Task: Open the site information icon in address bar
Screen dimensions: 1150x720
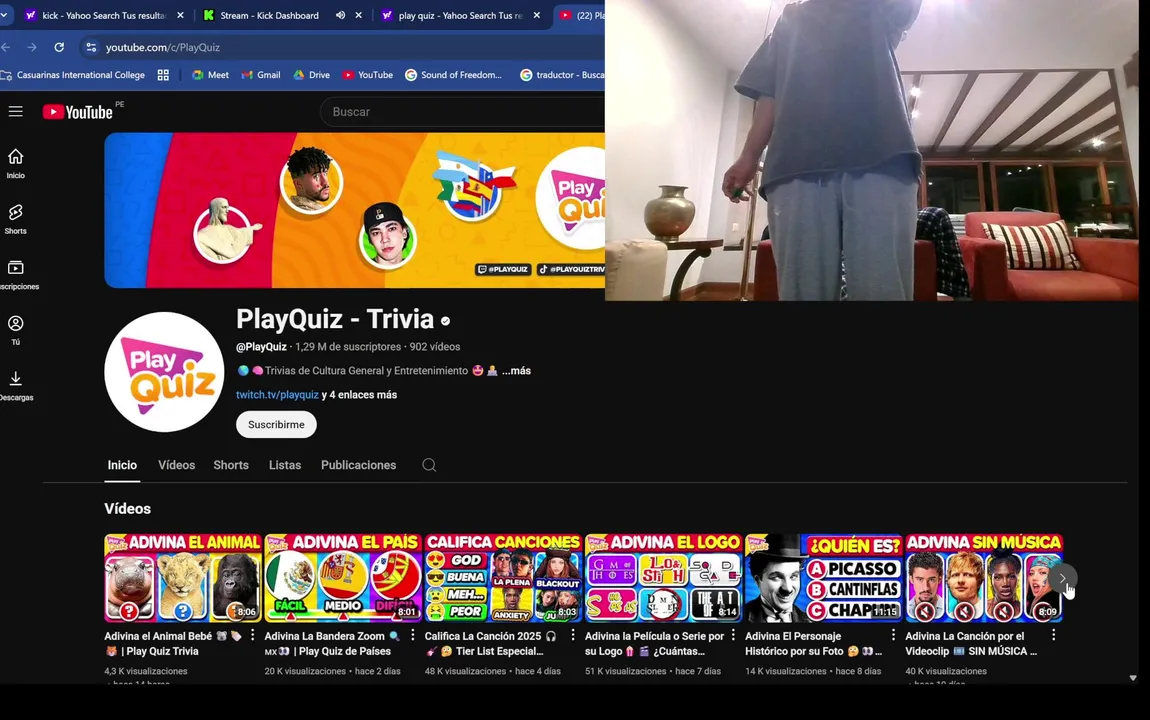Action: click(91, 47)
